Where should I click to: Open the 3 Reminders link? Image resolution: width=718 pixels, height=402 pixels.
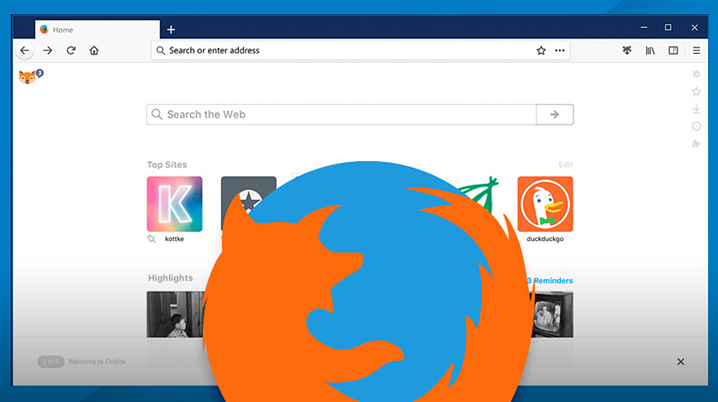click(x=550, y=281)
